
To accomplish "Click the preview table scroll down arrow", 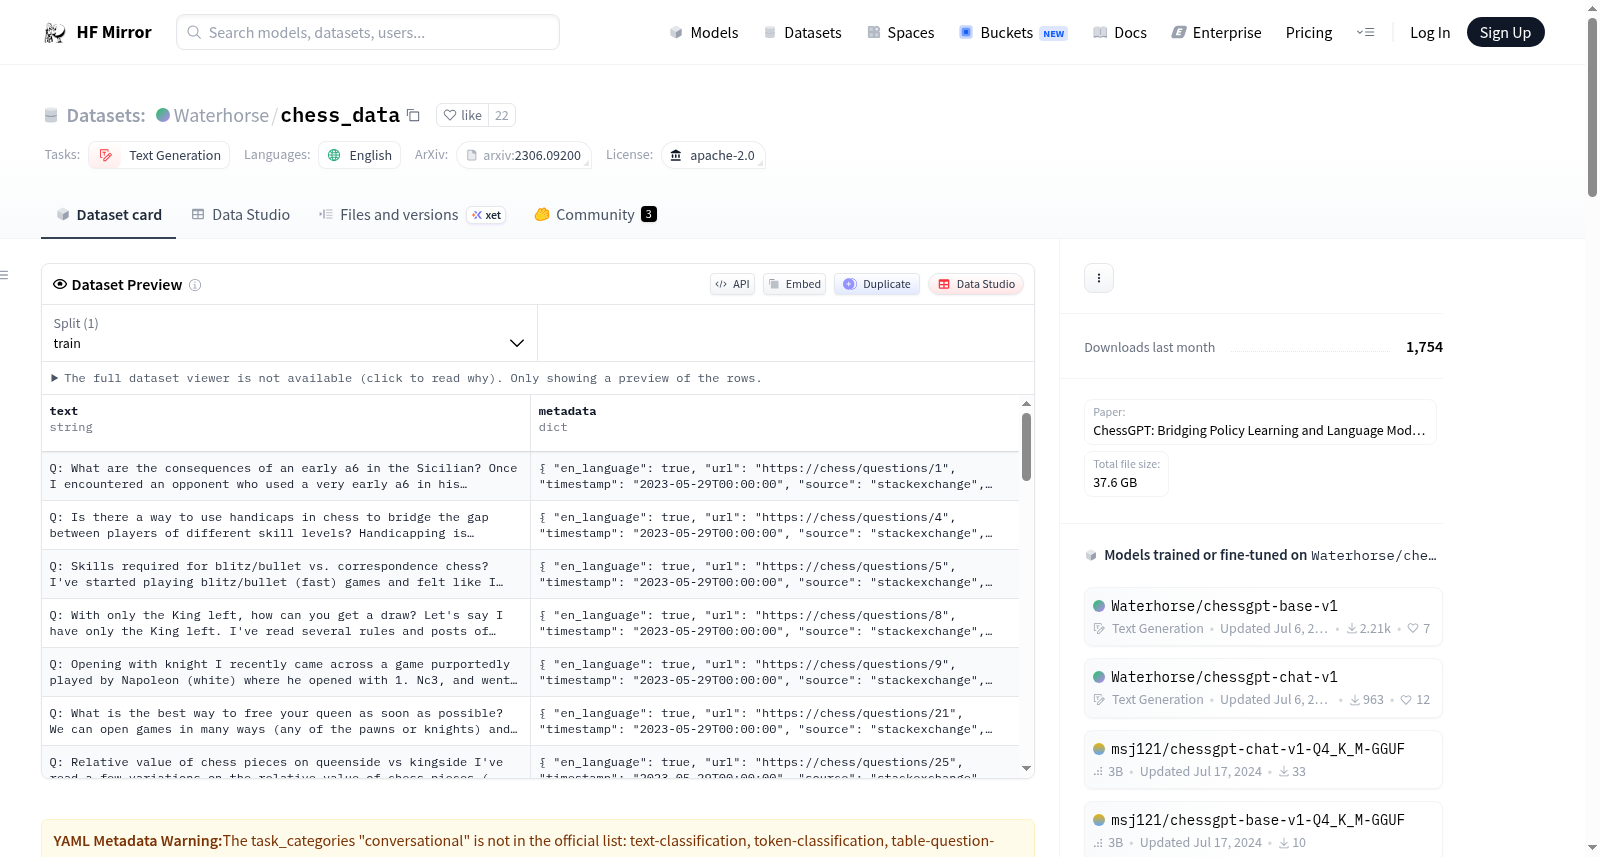I will click(x=1026, y=768).
